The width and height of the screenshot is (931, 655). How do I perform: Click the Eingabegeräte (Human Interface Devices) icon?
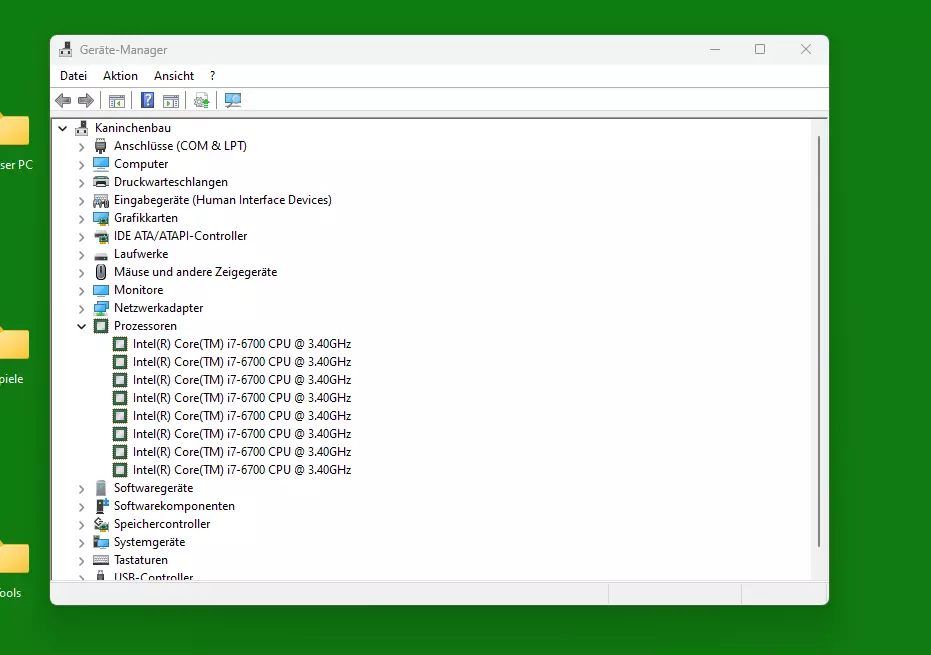coord(101,200)
